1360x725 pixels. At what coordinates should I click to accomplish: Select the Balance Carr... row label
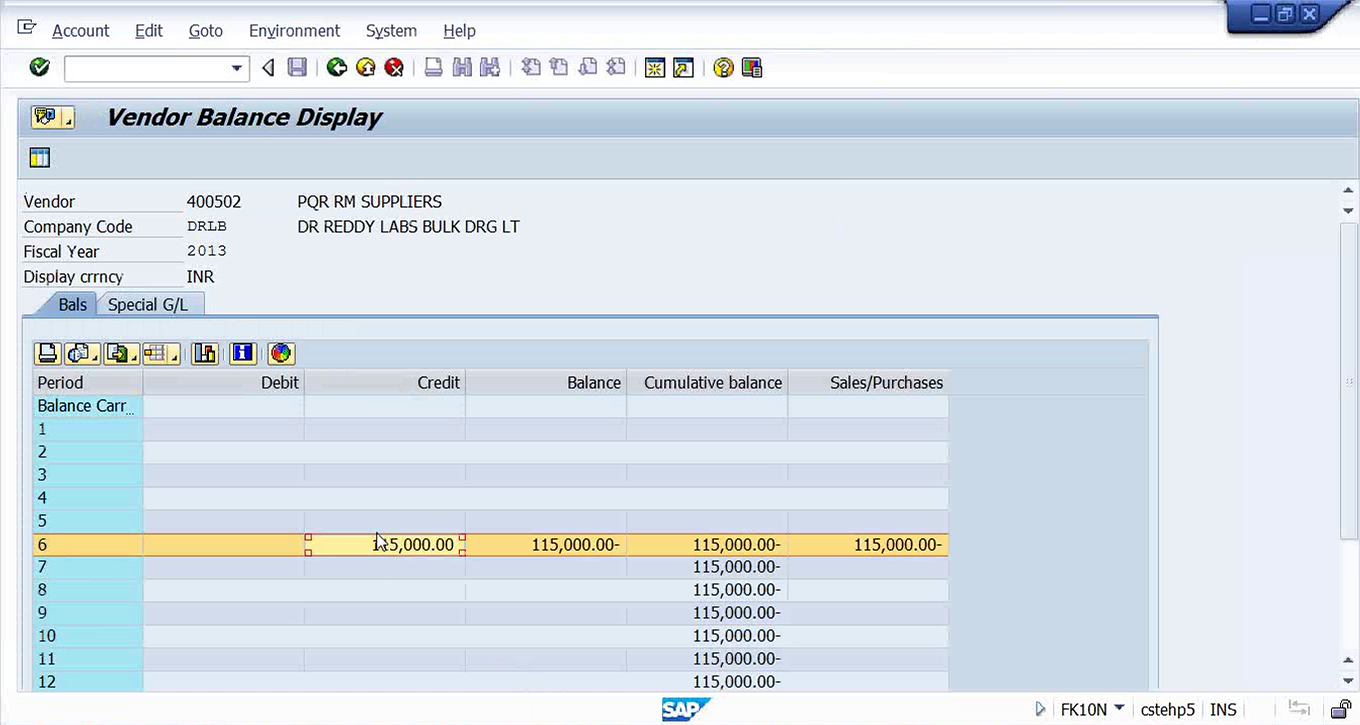tap(87, 406)
